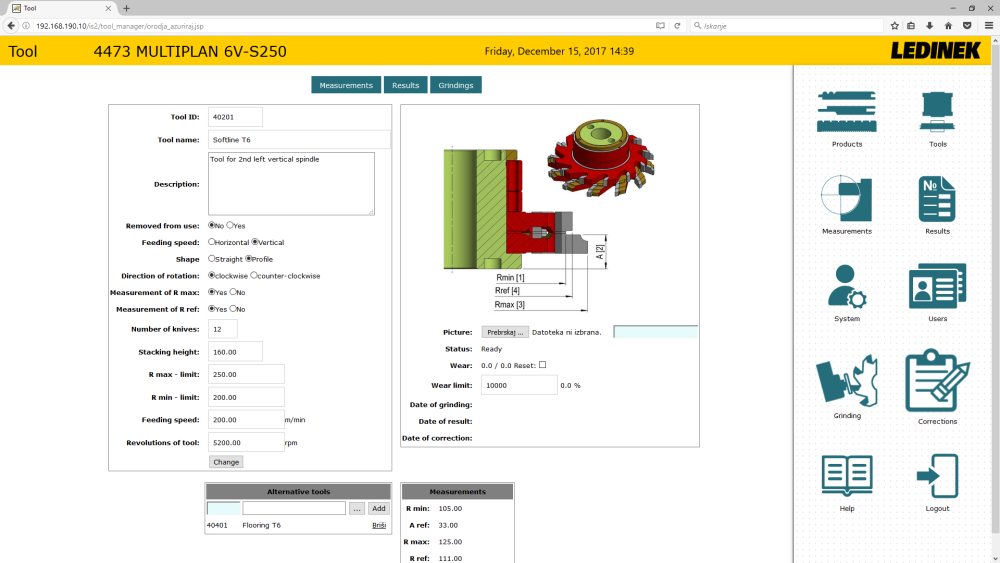The image size is (1000, 563).
Task: Click the Feeding speed value field
Action: click(x=246, y=420)
